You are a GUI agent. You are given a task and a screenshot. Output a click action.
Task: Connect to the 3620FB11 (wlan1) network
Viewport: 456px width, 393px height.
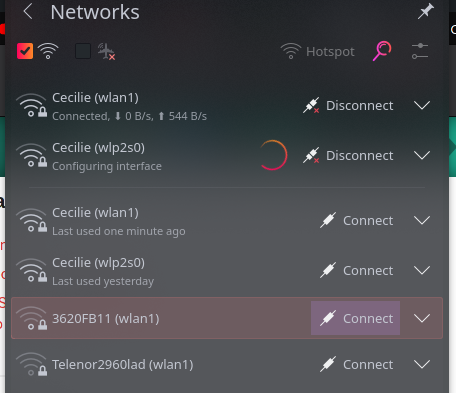point(356,318)
